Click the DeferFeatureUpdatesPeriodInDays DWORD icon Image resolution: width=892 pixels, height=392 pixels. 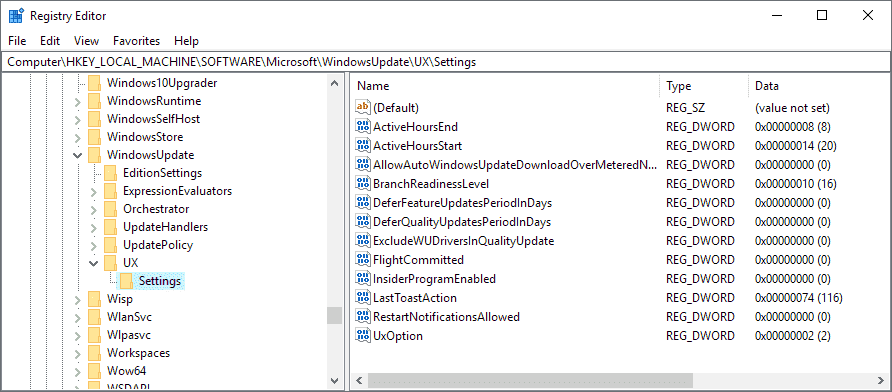[362, 202]
